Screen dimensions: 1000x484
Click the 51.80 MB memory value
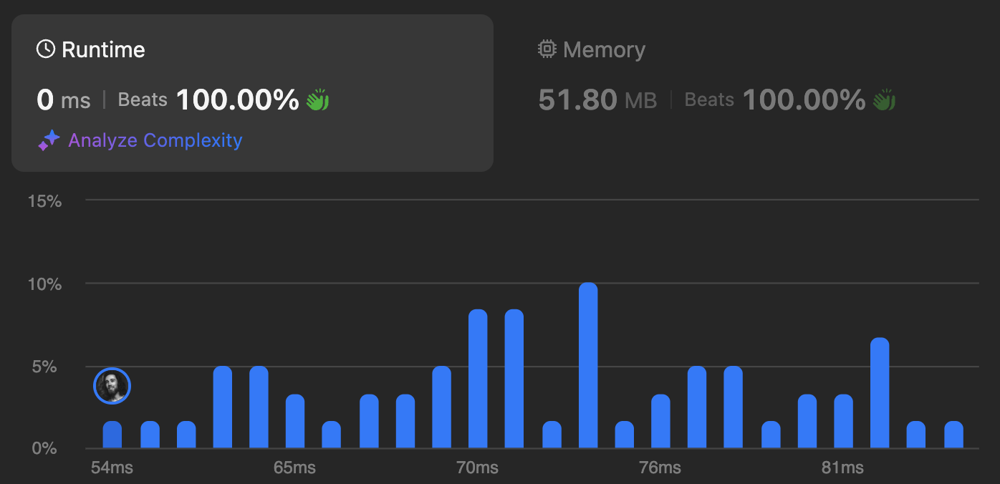click(598, 100)
